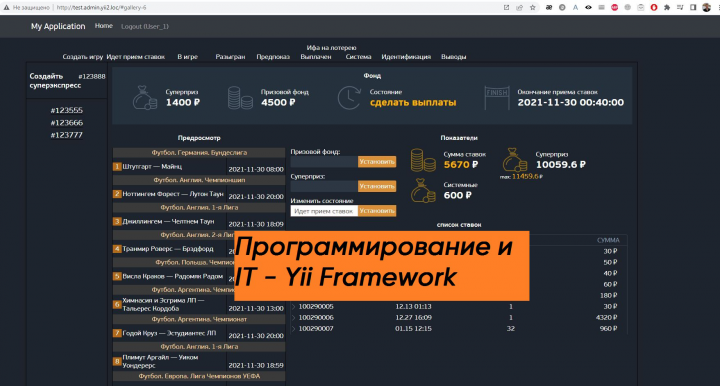Viewport: 720px width, 386px height.
Task: Open the 'Изменить состояние' dropdown showing Идет прием ставок
Action: click(x=324, y=211)
